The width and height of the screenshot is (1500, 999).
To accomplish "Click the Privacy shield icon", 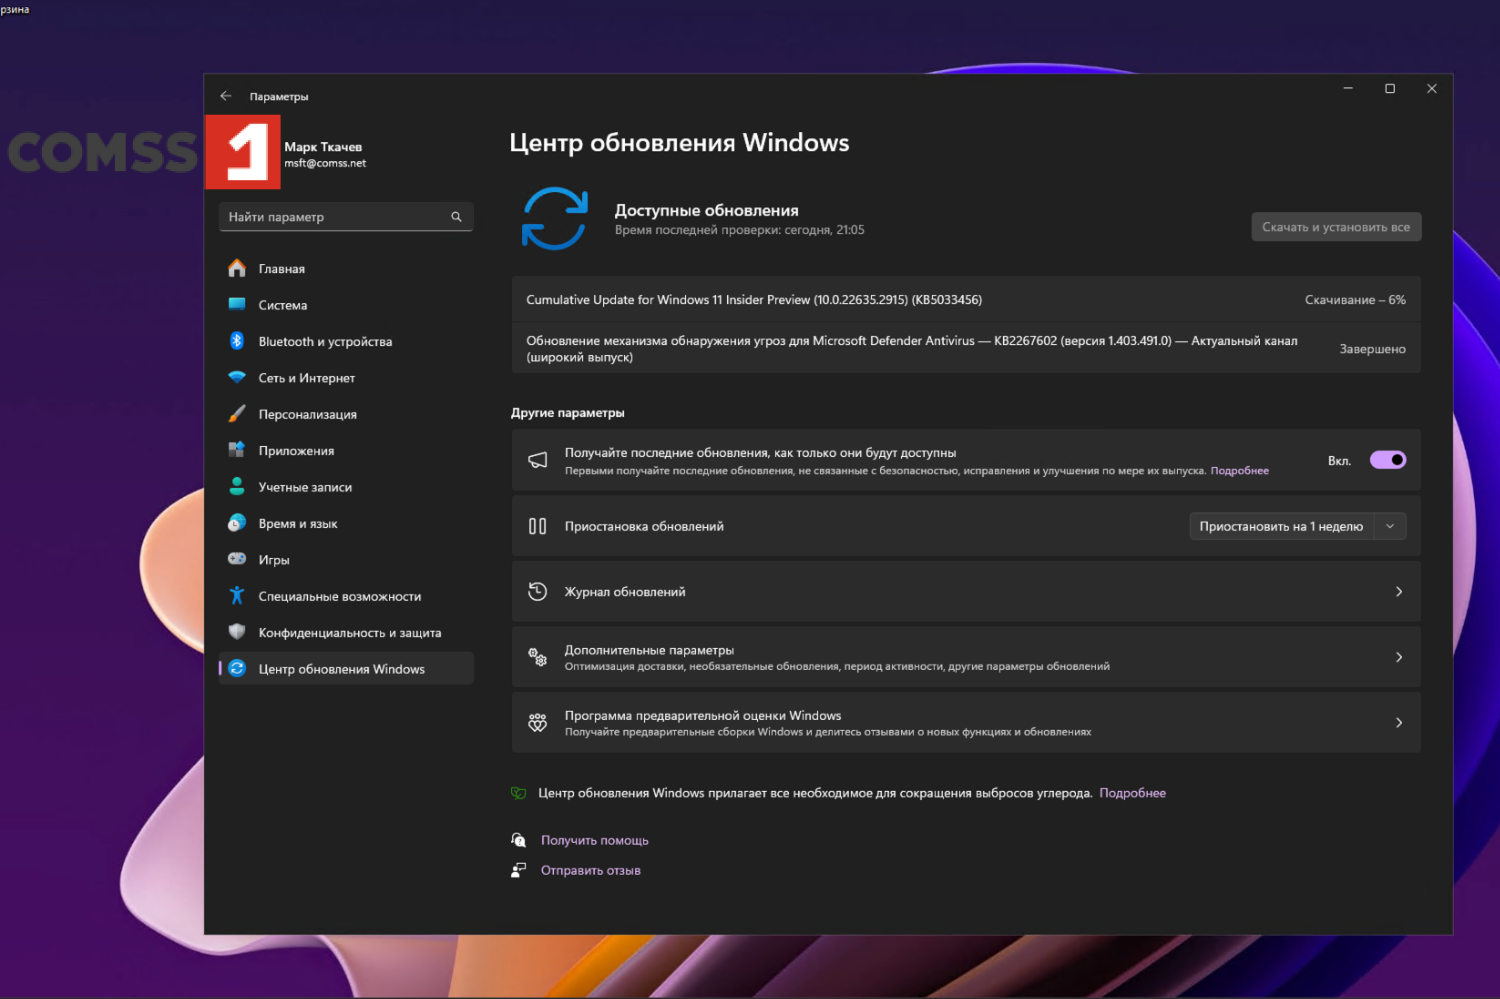I will click(x=237, y=632).
